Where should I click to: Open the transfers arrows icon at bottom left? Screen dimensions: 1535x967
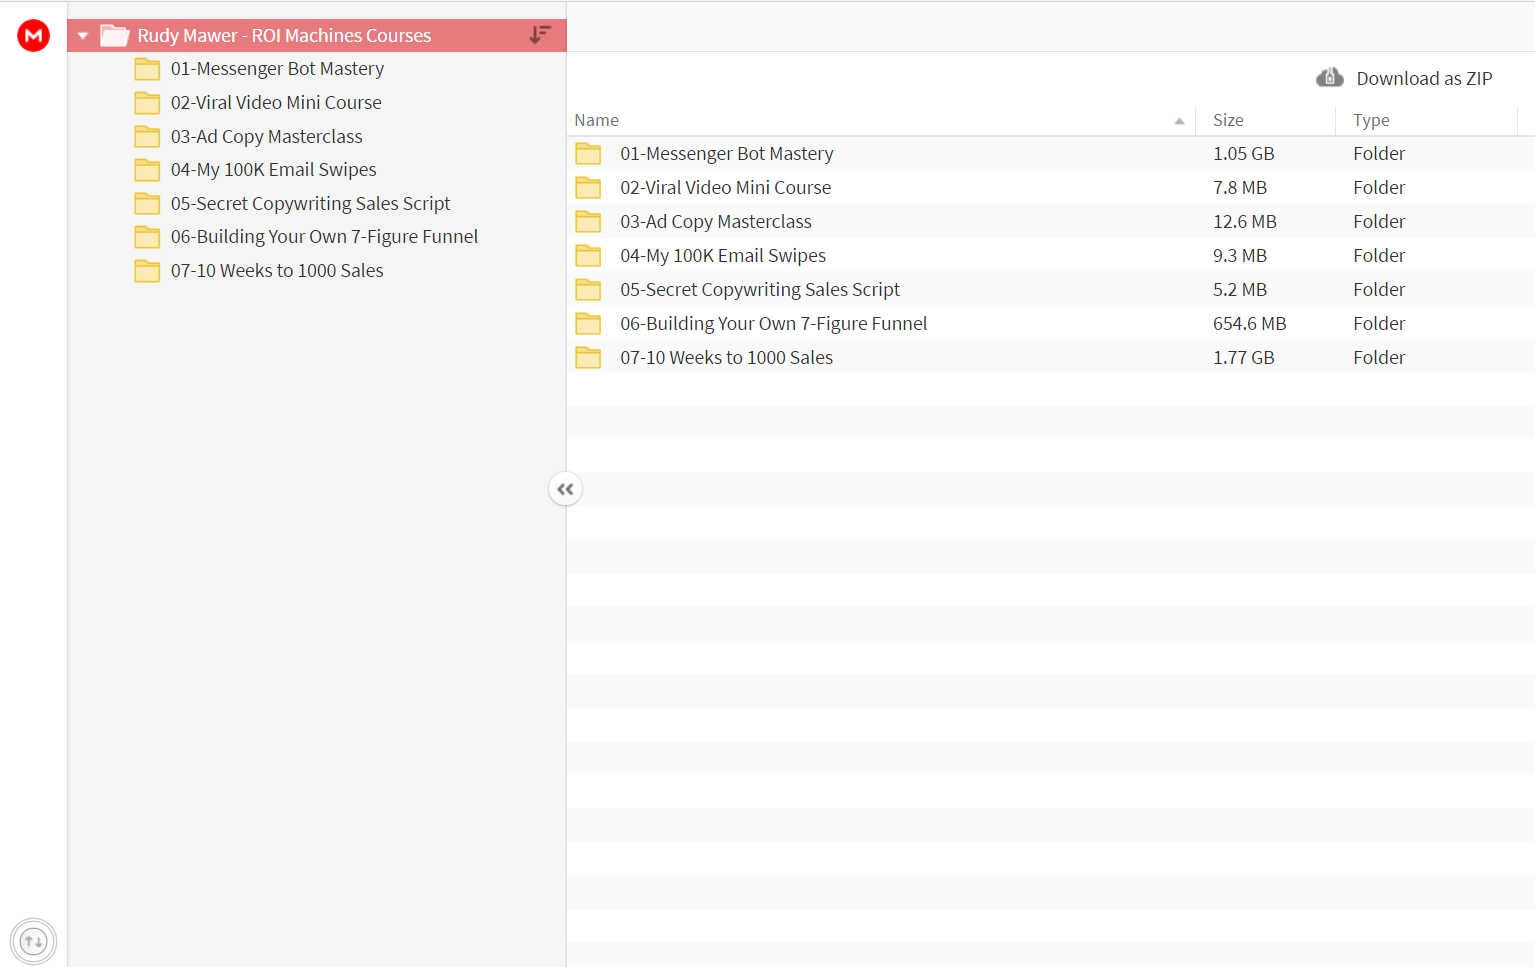33,941
